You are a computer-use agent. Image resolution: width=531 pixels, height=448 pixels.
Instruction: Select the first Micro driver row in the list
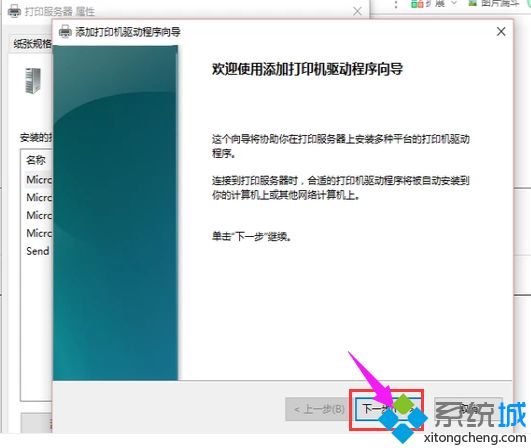tap(38, 179)
